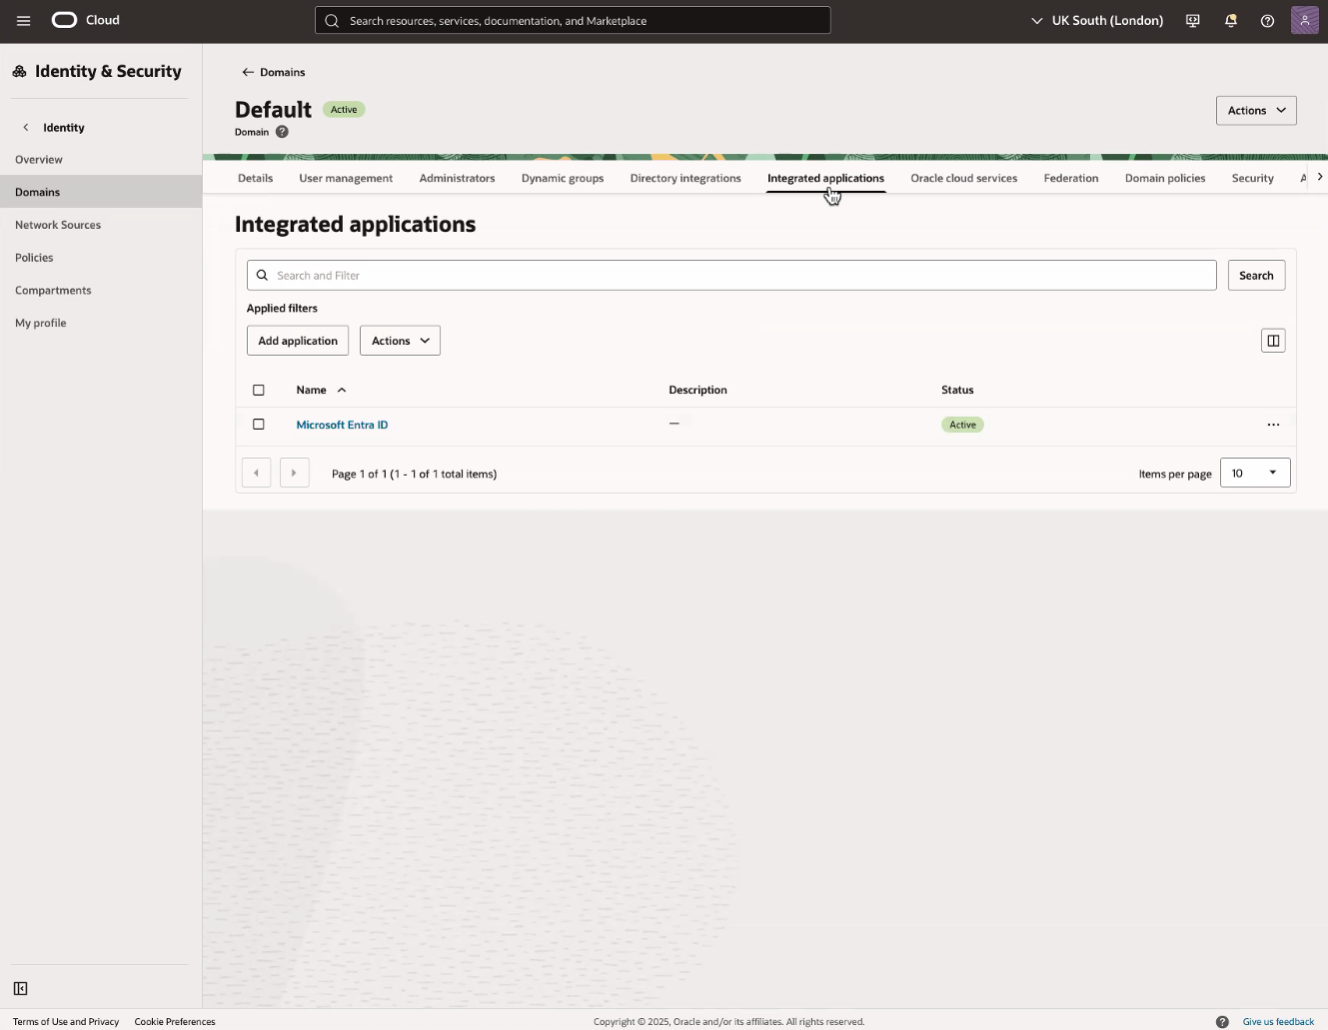The image size is (1328, 1030).
Task: Open the Microsoft Entra ID application link
Action: click(x=342, y=424)
